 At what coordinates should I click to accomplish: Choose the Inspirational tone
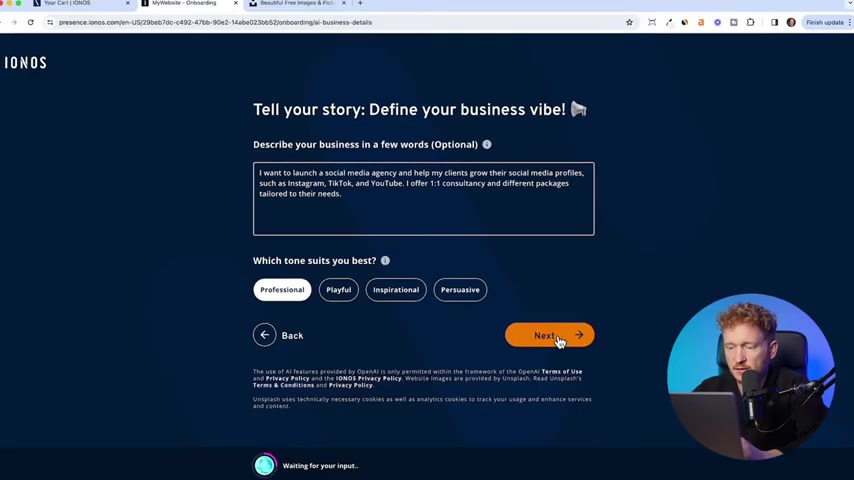point(396,290)
